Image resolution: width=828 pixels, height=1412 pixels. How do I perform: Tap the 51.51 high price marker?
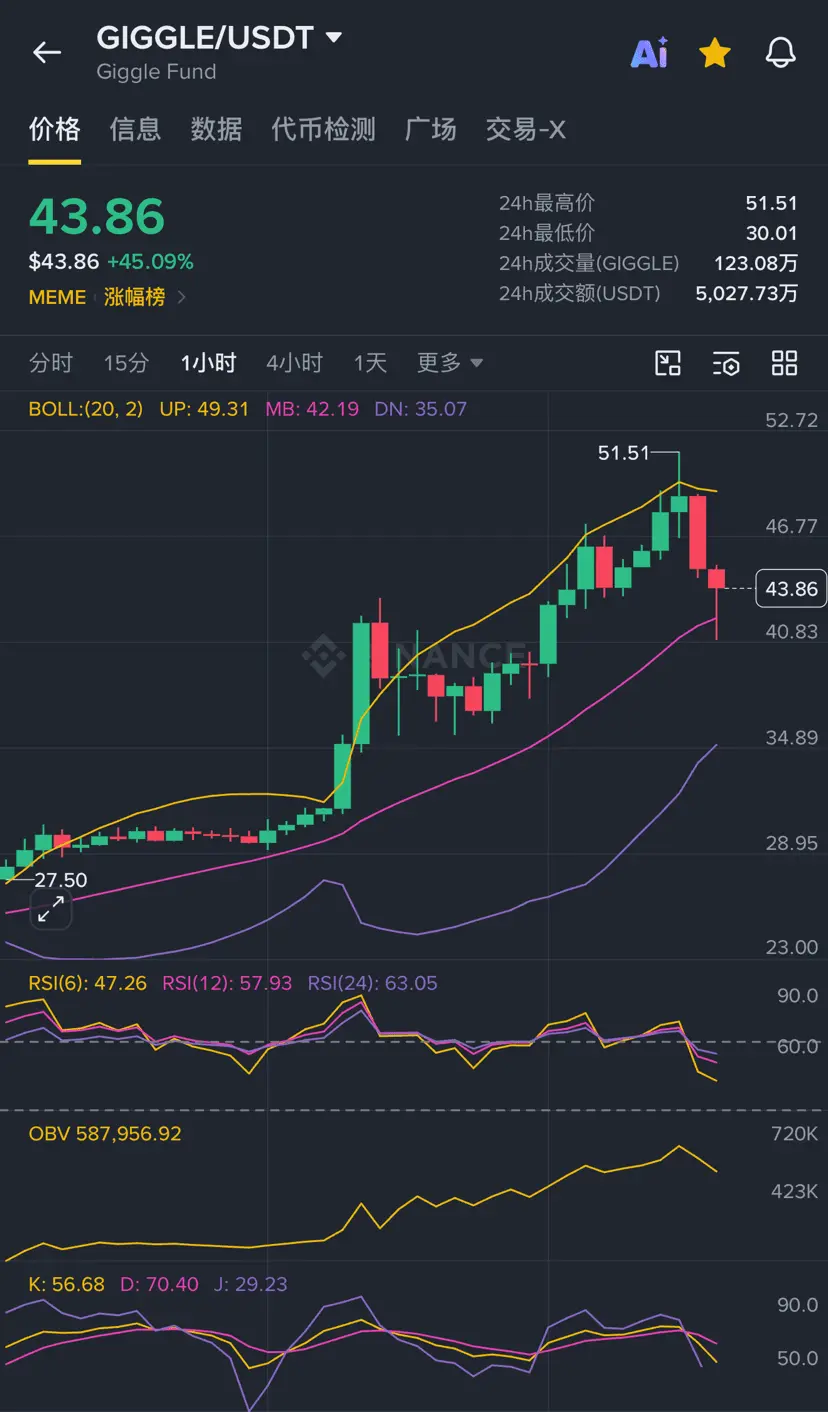tap(623, 453)
